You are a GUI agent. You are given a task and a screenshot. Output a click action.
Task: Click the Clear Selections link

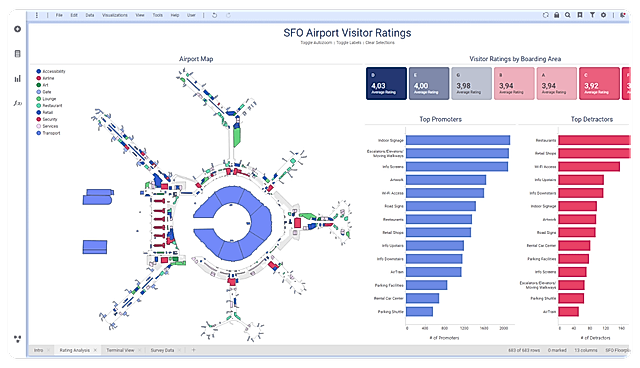pos(380,42)
